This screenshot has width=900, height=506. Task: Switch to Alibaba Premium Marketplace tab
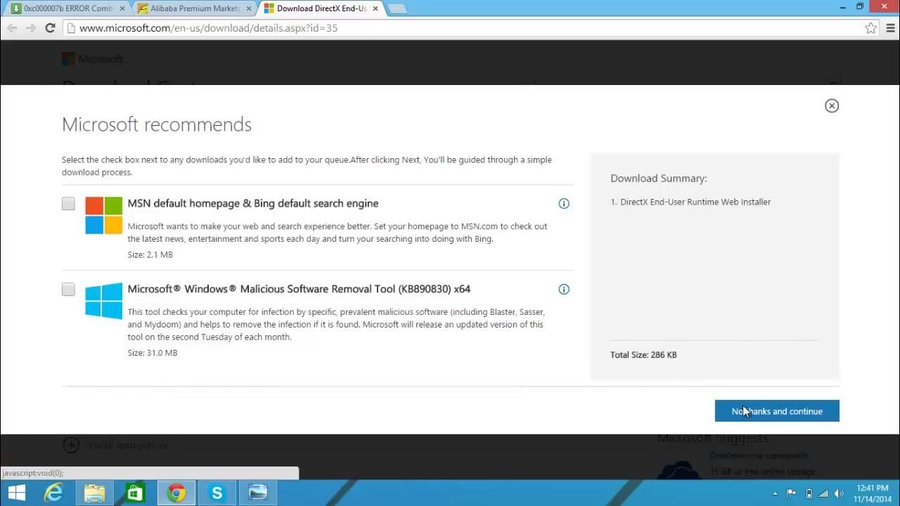[x=193, y=9]
